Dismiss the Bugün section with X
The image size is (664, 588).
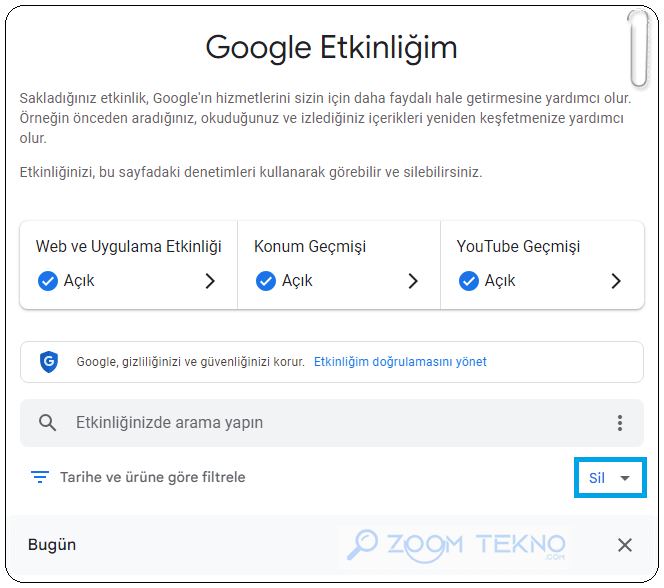[x=625, y=545]
